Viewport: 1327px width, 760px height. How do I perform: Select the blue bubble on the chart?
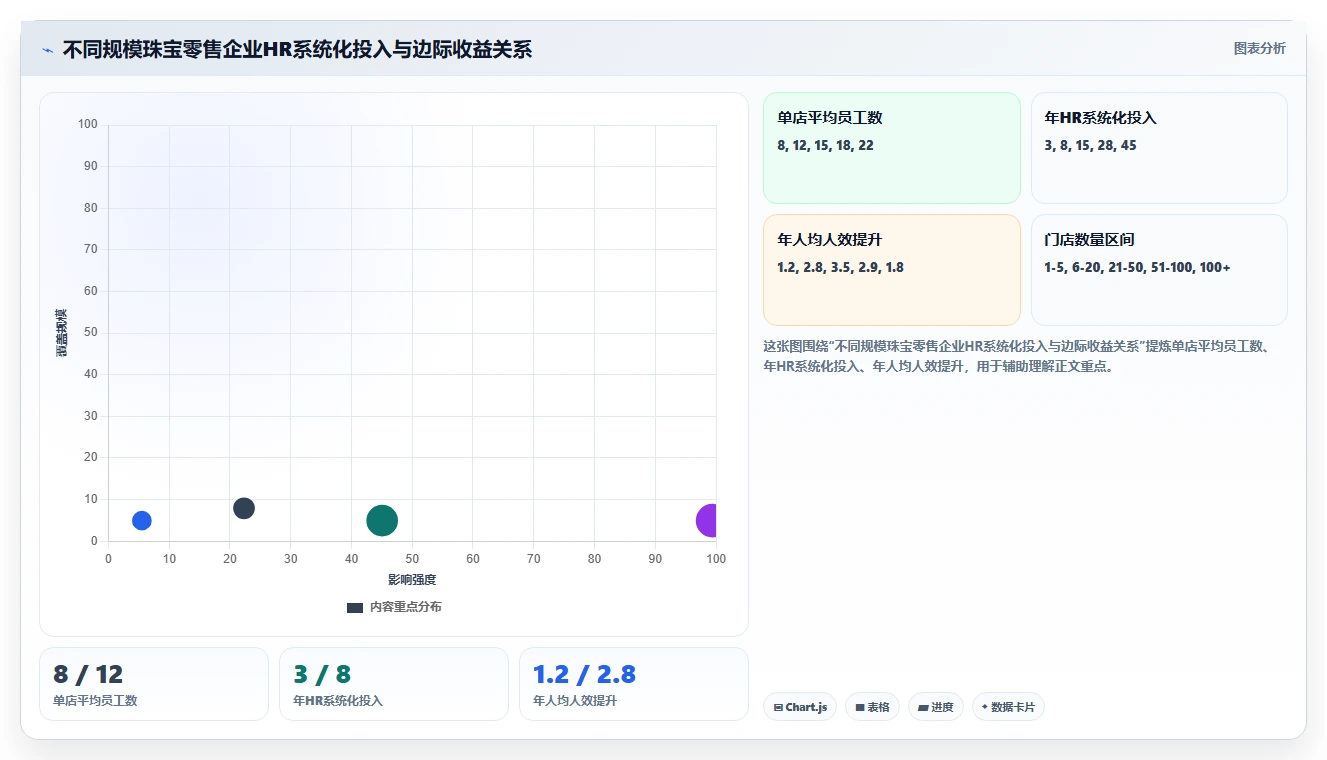(x=142, y=520)
